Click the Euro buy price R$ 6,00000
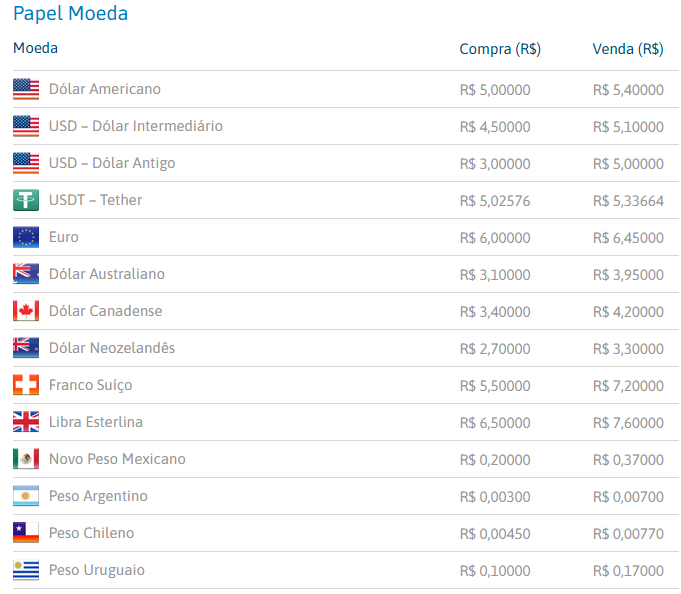This screenshot has width=681, height=594. coord(495,237)
